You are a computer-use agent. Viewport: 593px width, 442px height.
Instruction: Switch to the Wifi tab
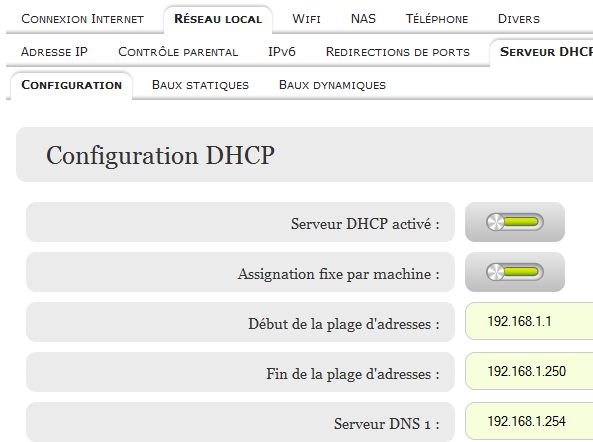tap(306, 19)
